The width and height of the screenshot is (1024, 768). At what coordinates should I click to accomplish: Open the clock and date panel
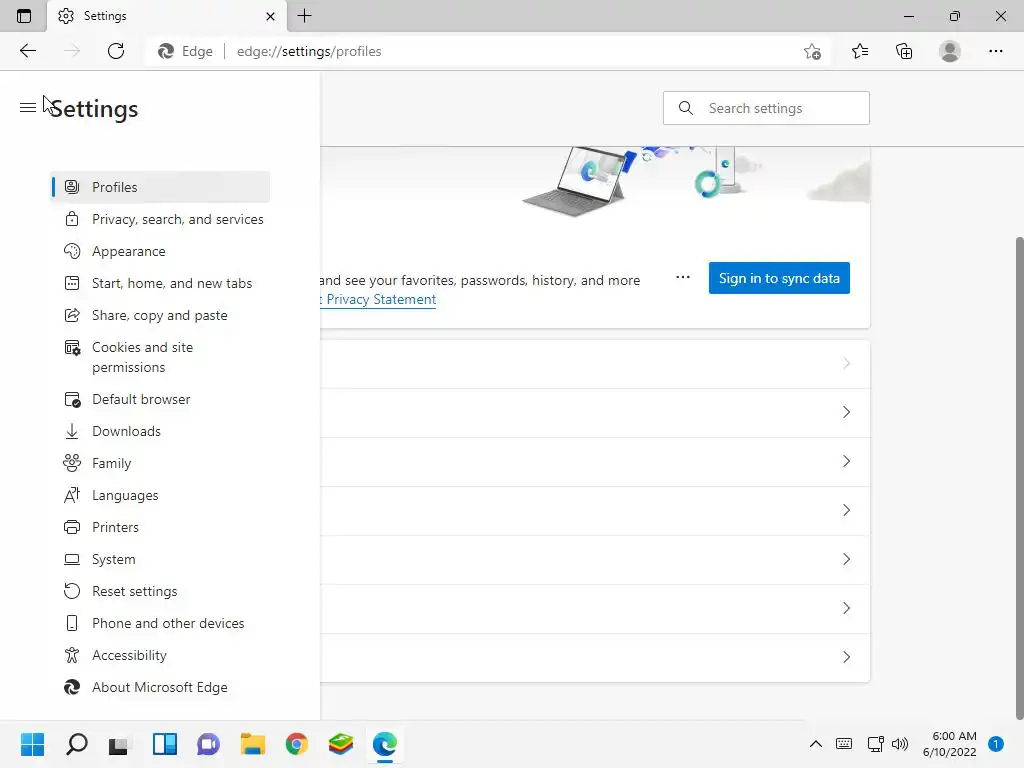coord(950,744)
